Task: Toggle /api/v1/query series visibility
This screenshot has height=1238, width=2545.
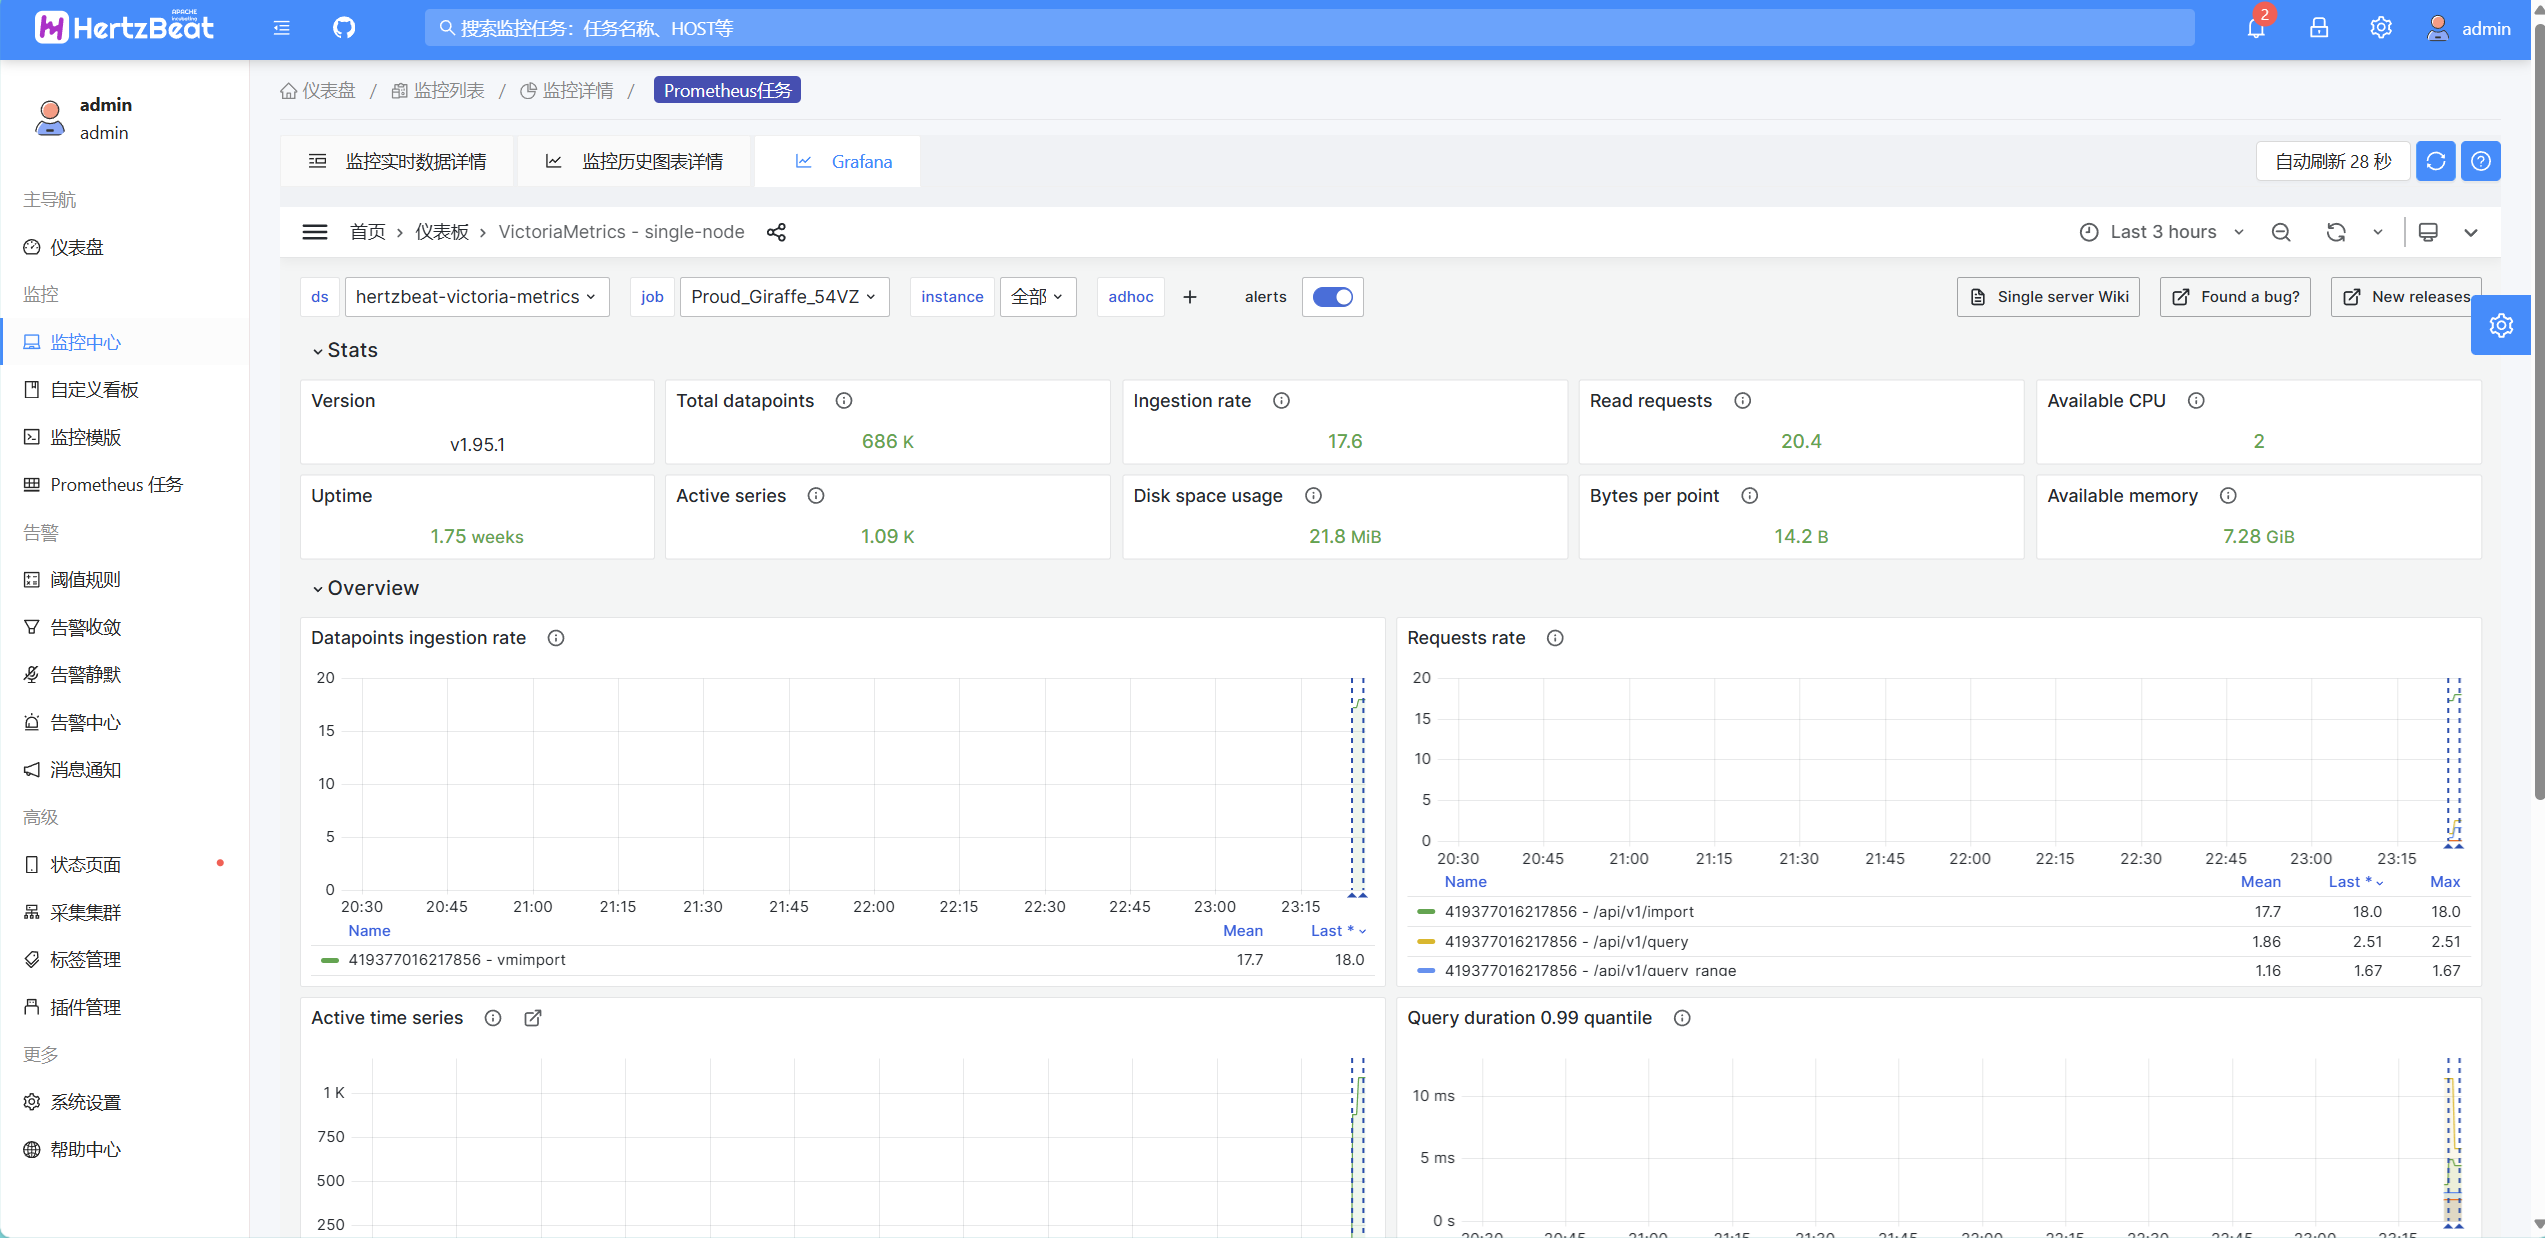Action: pyautogui.click(x=1566, y=942)
